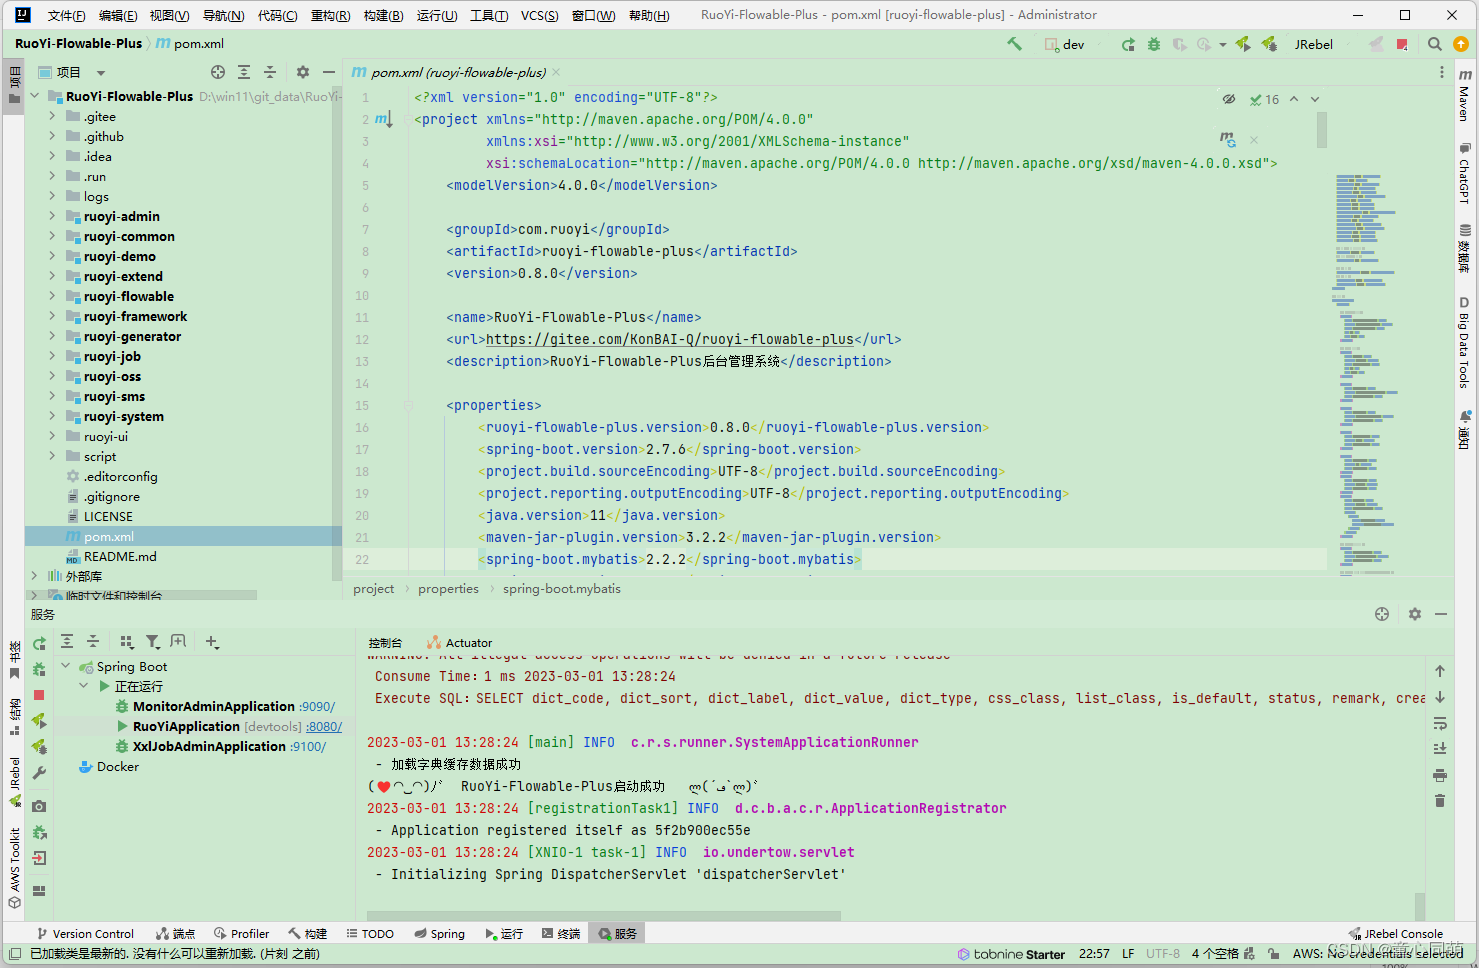Click the Build project hammer icon
1479x968 pixels.
point(1014,44)
